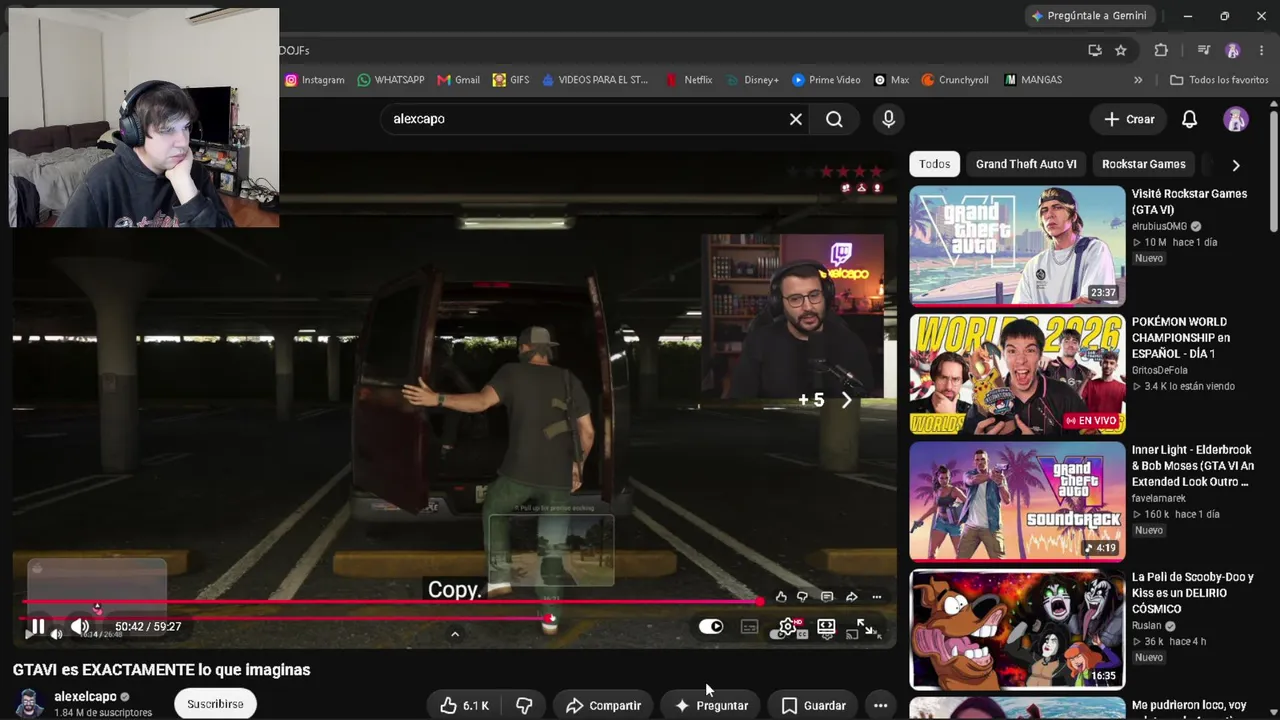Viewport: 1280px width, 720px height.
Task: Select the Todos filter chip
Action: coord(935,164)
